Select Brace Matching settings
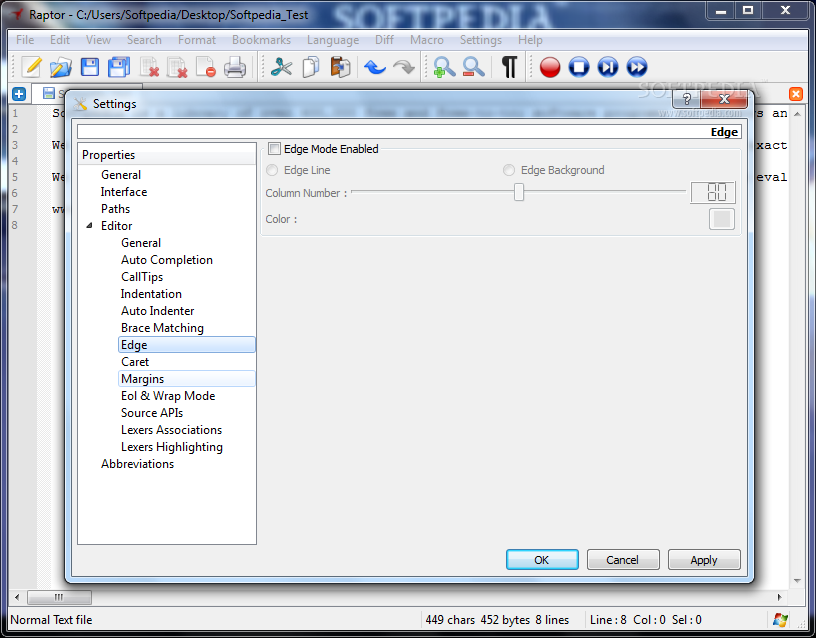 (162, 328)
